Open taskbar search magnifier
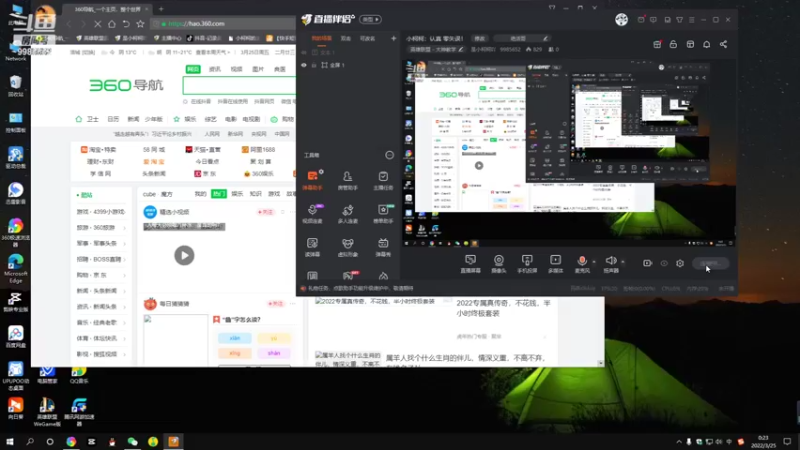The width and height of the screenshot is (800, 450). [x=30, y=442]
